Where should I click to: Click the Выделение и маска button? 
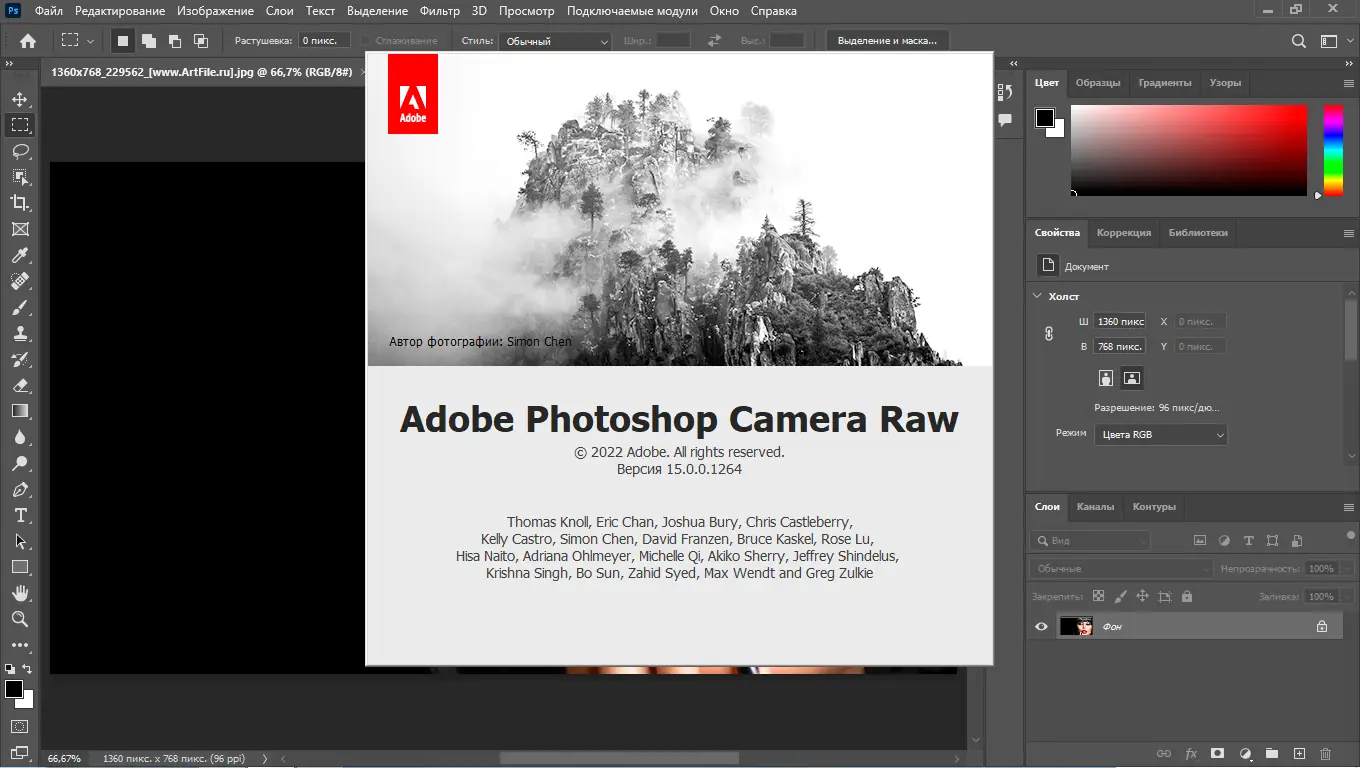(887, 41)
